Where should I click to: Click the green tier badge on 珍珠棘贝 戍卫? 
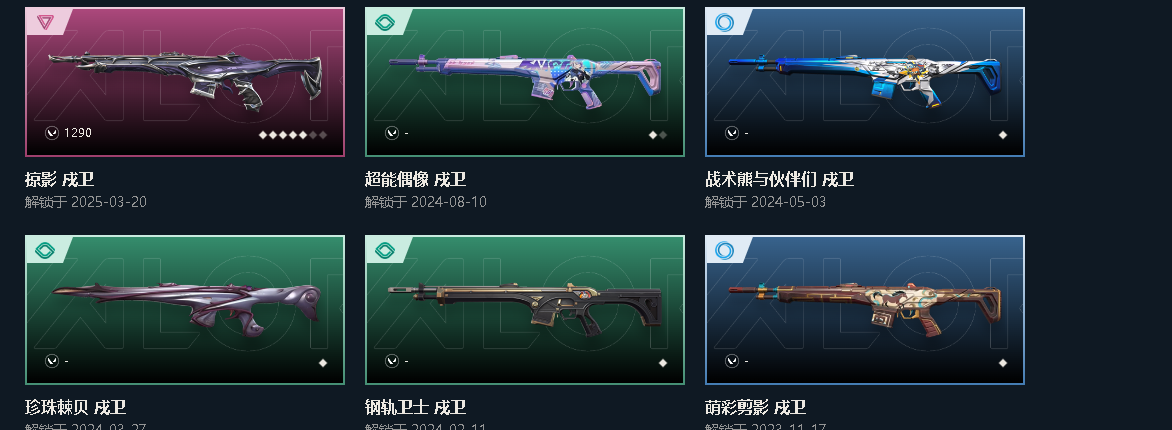45,251
